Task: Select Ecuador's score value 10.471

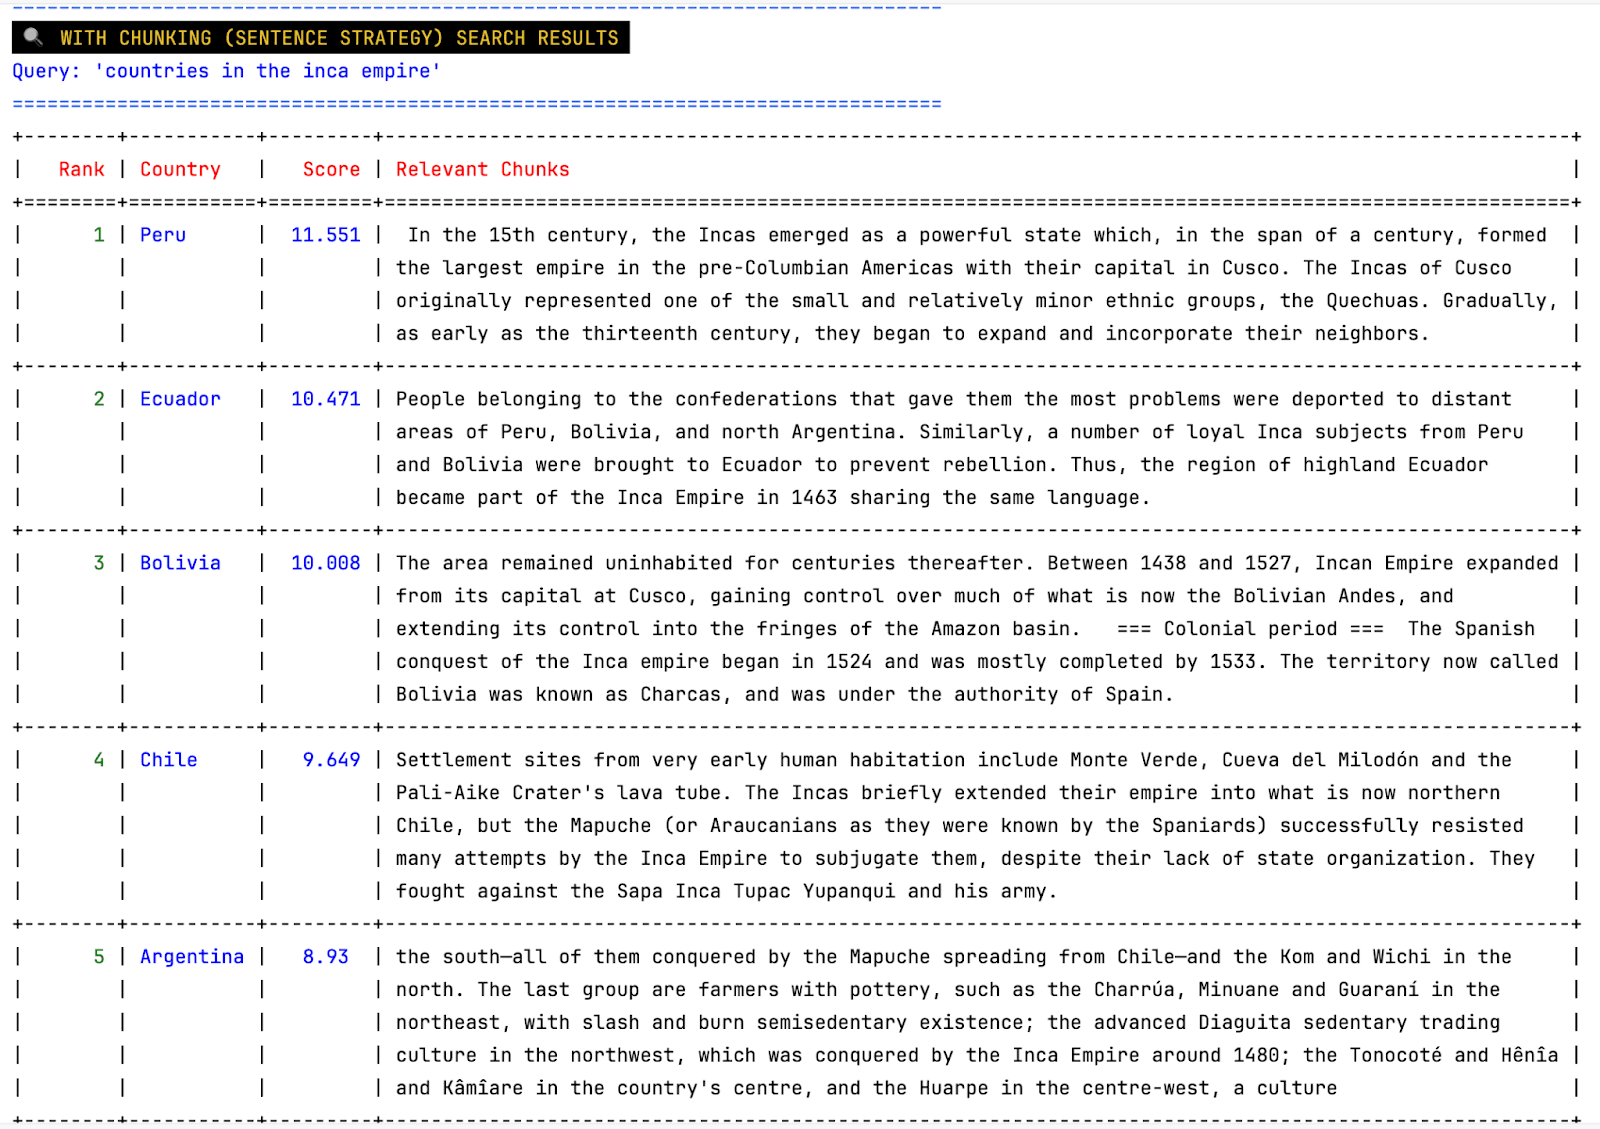Action: point(325,398)
